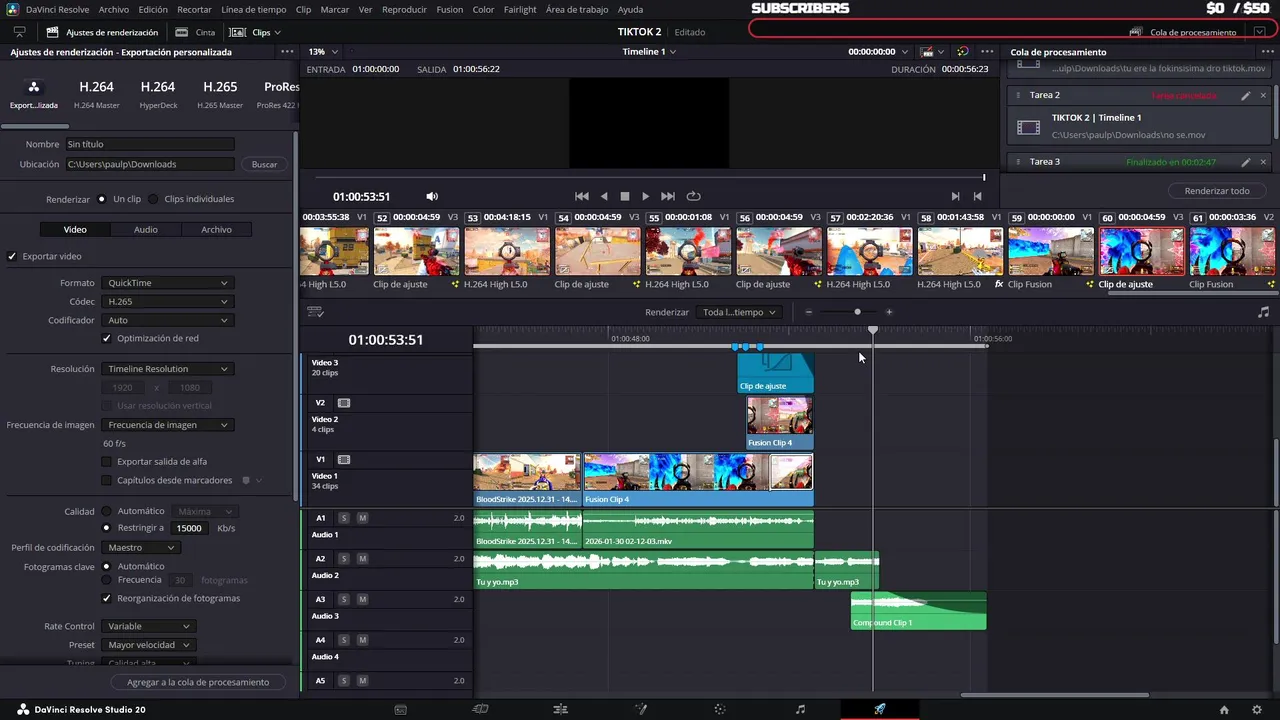Viewport: 1280px width, 720px height.
Task: Toggle Optimización de red checkbox
Action: pos(107,339)
